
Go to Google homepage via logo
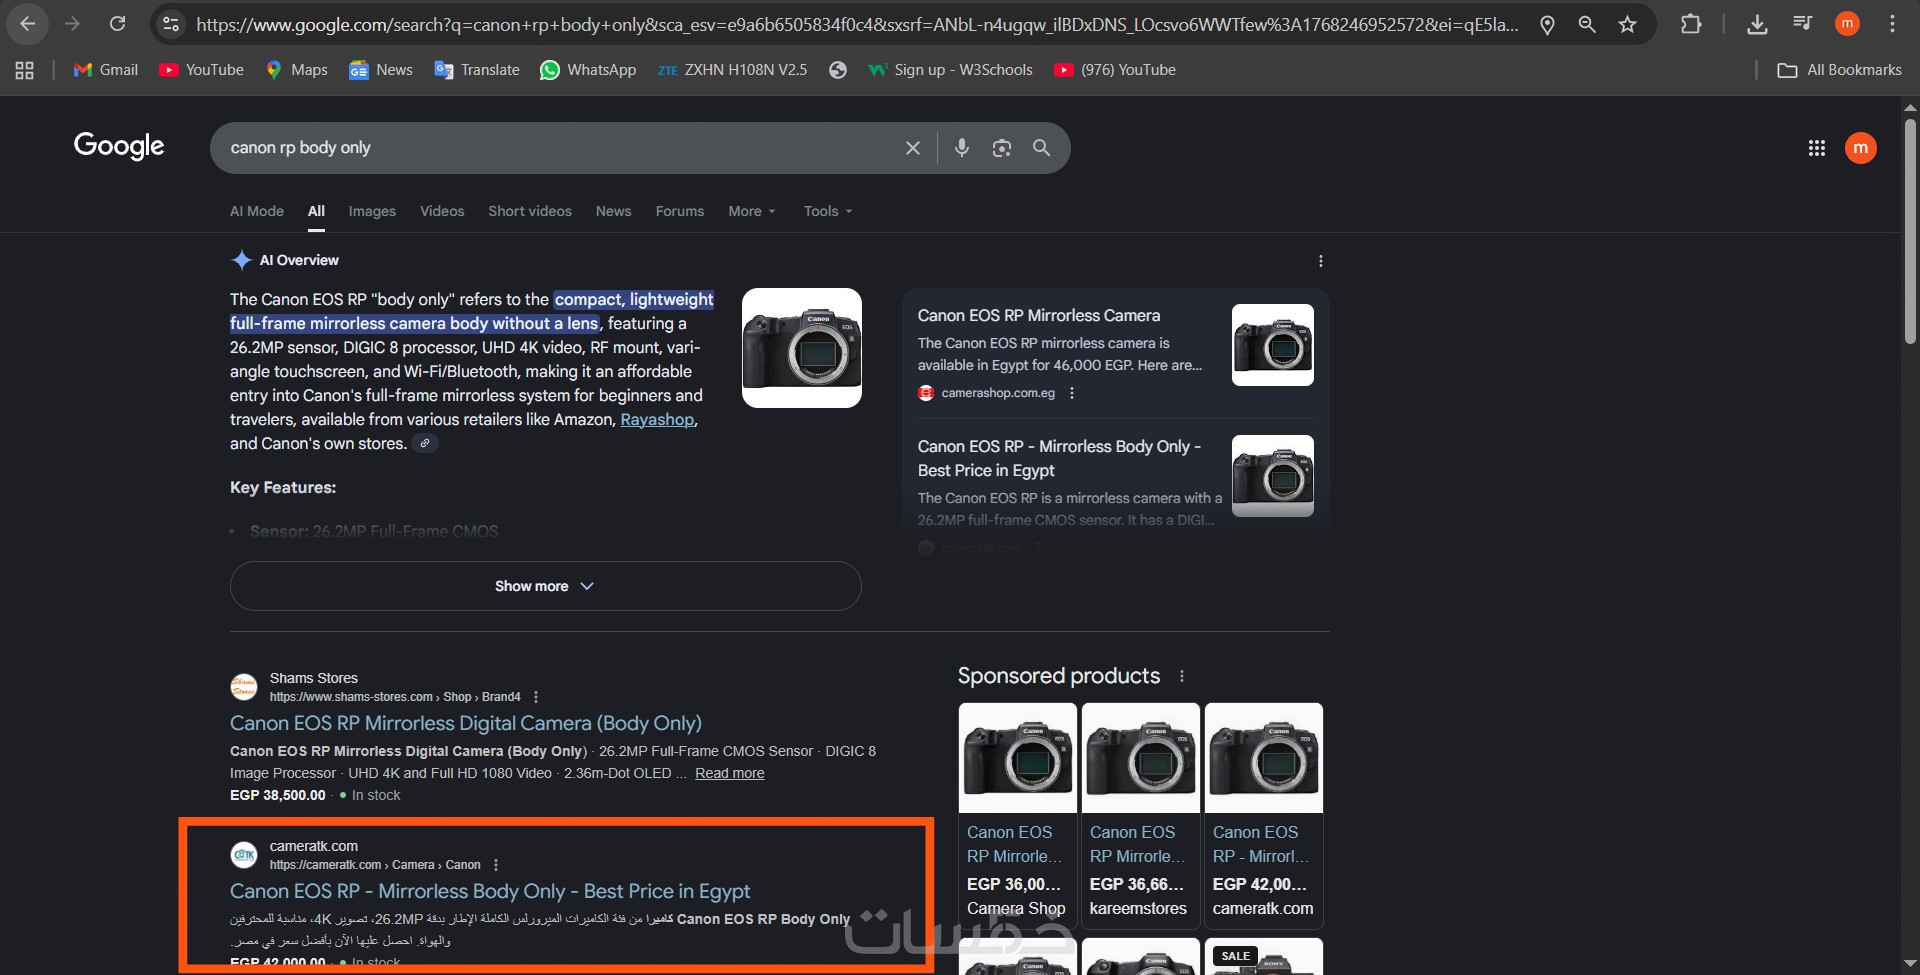click(x=119, y=147)
